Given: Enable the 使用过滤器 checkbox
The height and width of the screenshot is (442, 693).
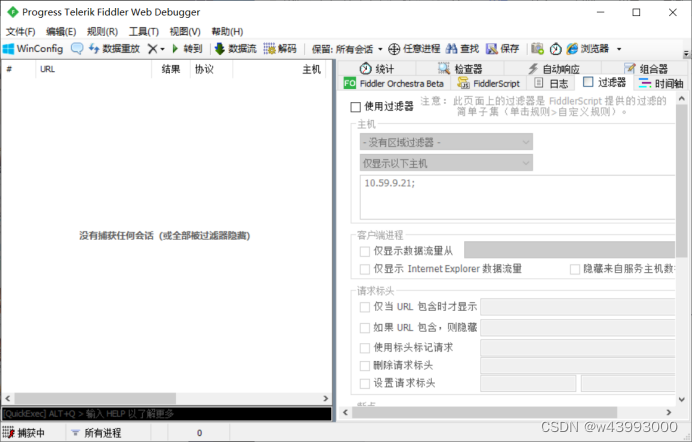Looking at the screenshot, I should 355,107.
